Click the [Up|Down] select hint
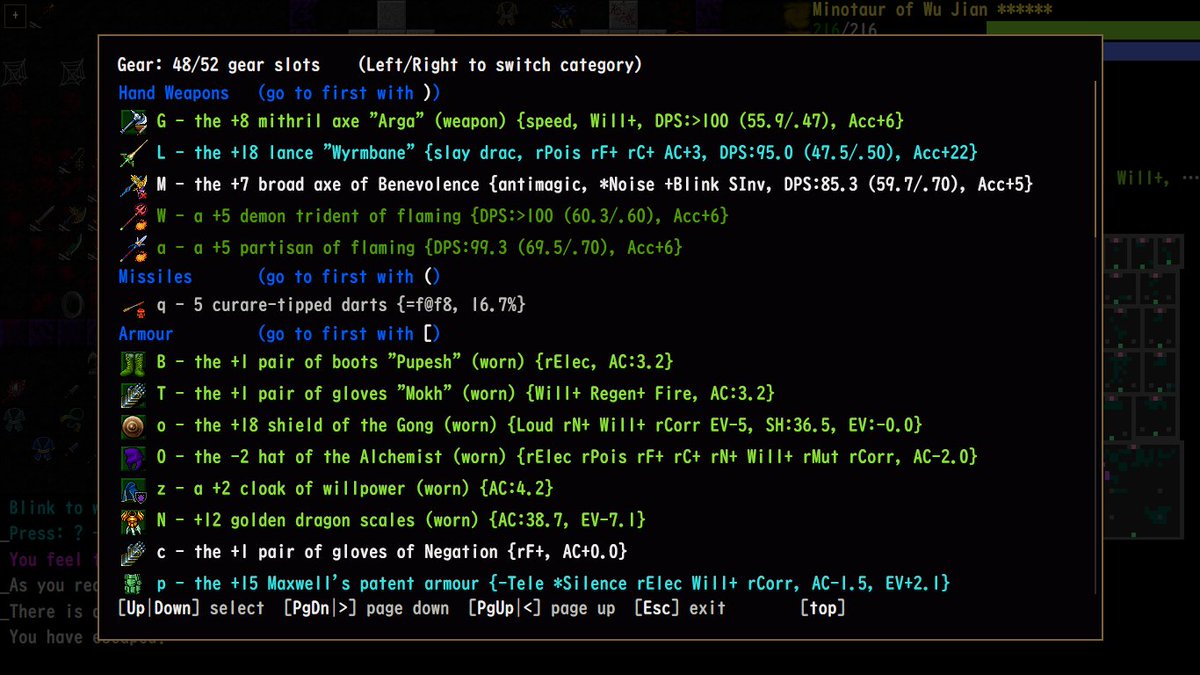Image resolution: width=1200 pixels, height=675 pixels. 191,608
